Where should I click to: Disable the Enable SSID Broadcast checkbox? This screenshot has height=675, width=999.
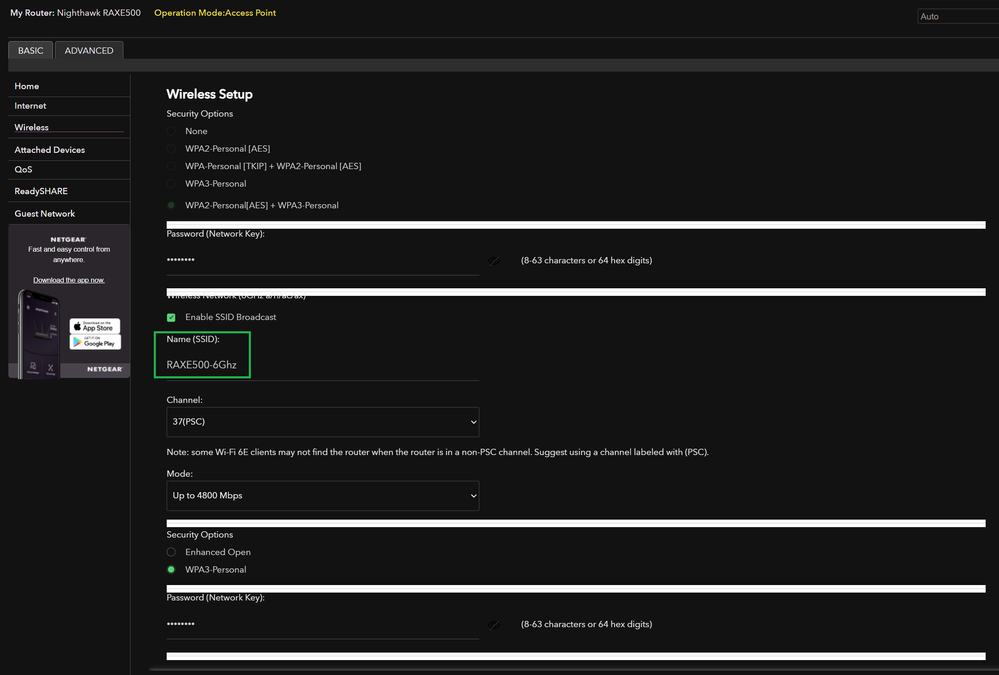171,316
